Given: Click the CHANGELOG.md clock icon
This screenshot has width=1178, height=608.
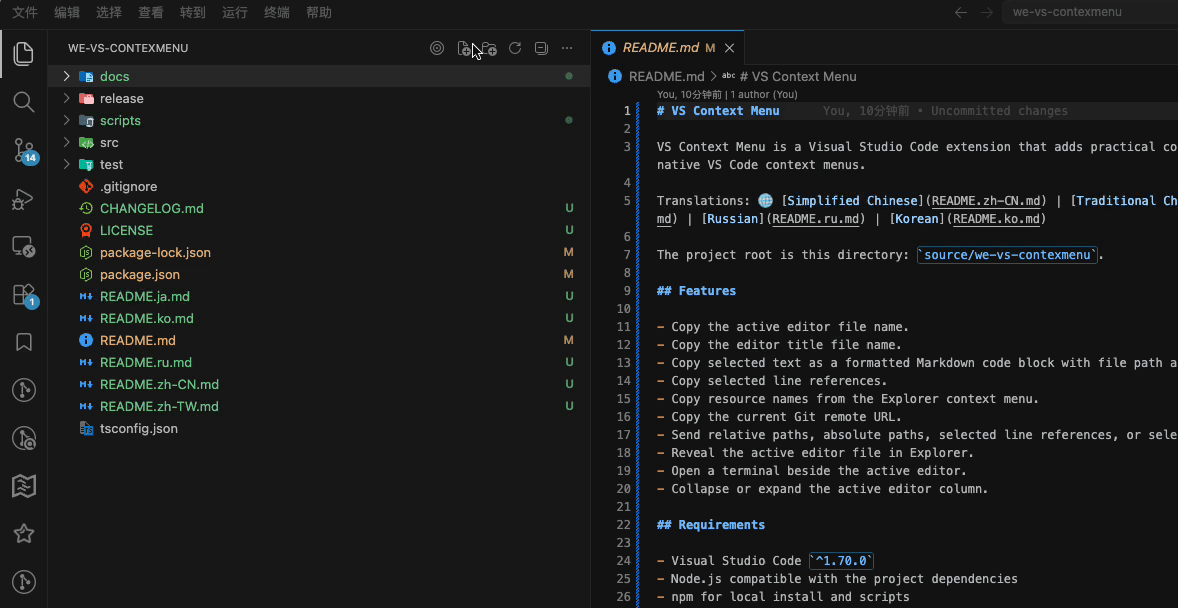Looking at the screenshot, I should (x=86, y=208).
